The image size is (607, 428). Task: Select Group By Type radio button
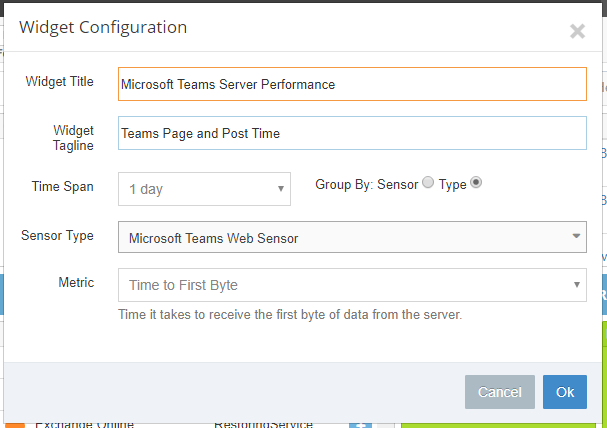point(476,182)
